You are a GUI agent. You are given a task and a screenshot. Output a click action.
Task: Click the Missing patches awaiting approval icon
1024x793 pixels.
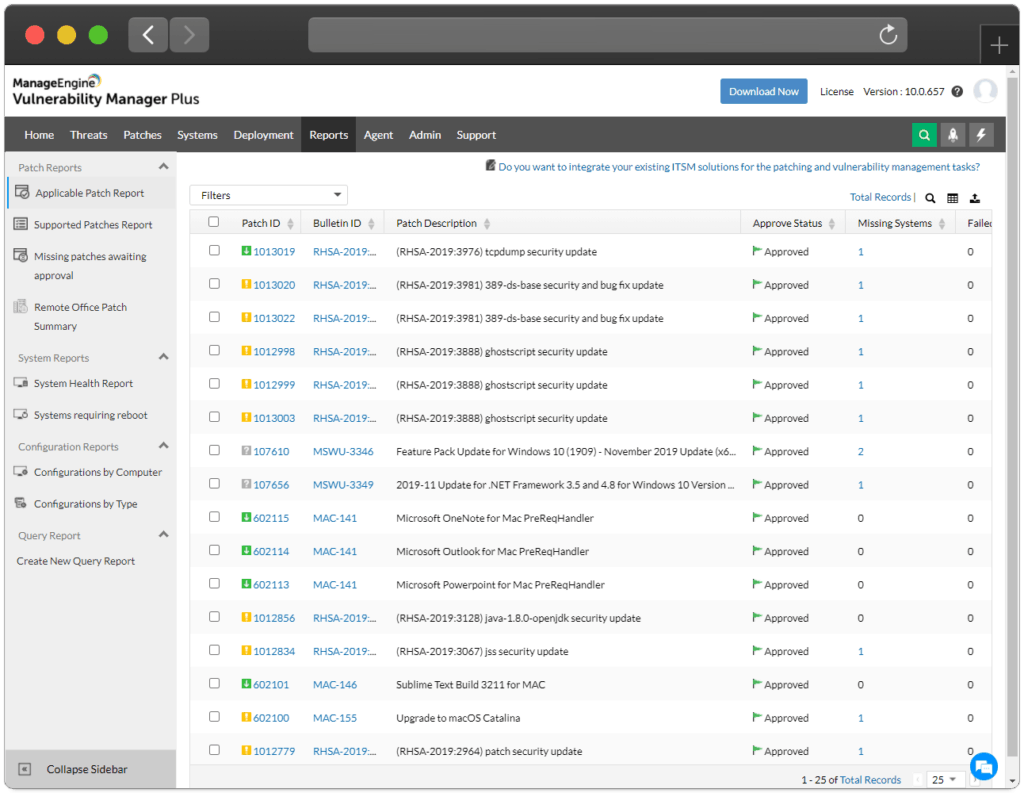(x=21, y=255)
